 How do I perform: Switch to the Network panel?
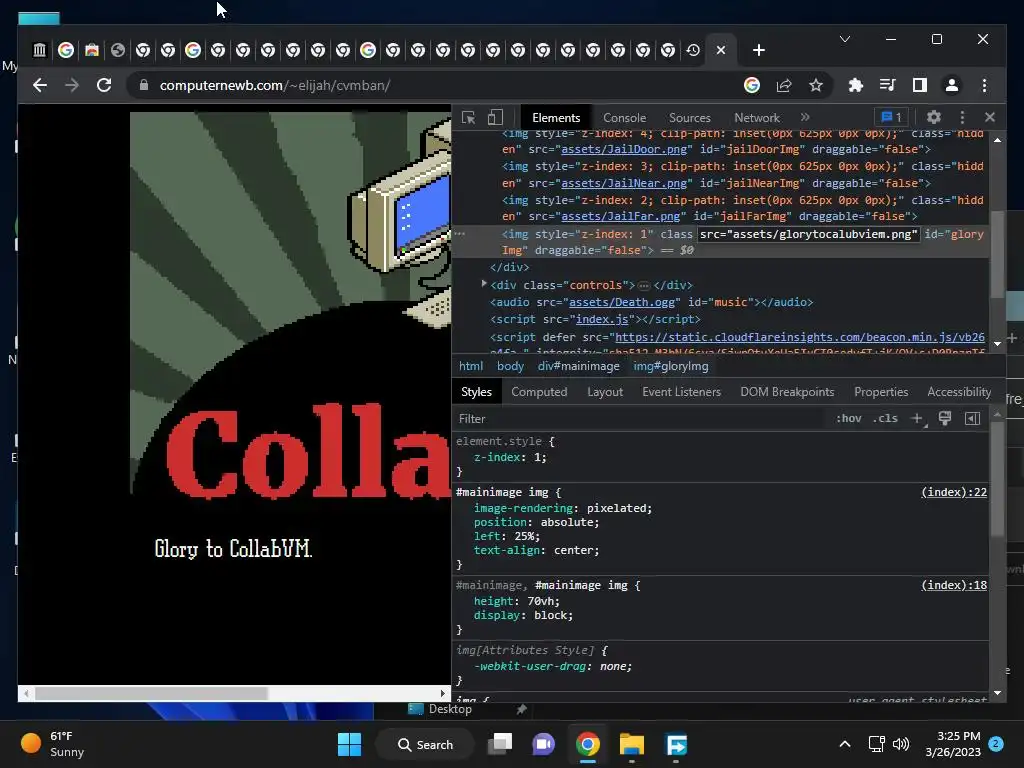[757, 118]
